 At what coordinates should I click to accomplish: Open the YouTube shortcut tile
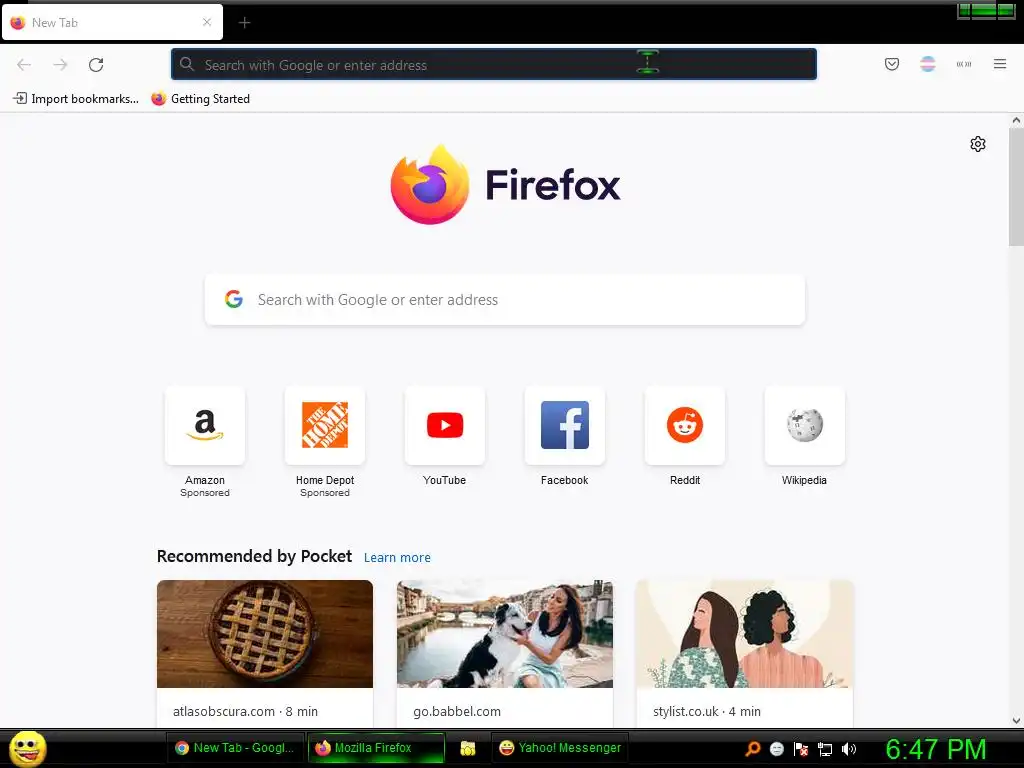(445, 426)
